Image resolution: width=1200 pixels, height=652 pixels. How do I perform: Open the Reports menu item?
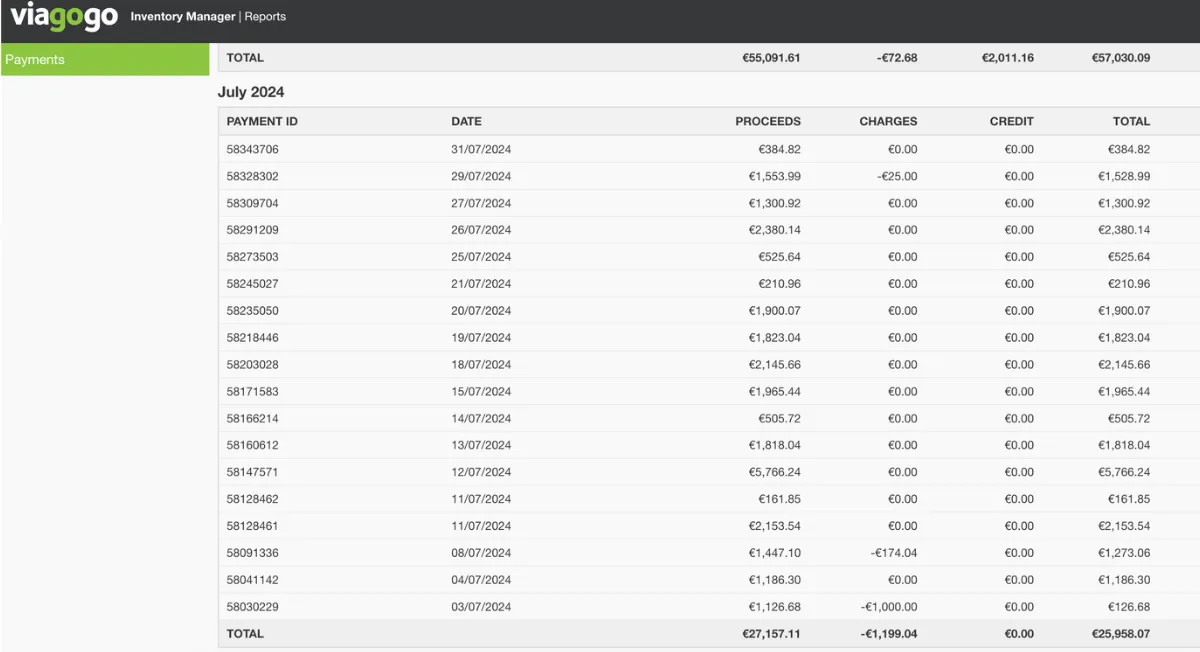[265, 17]
